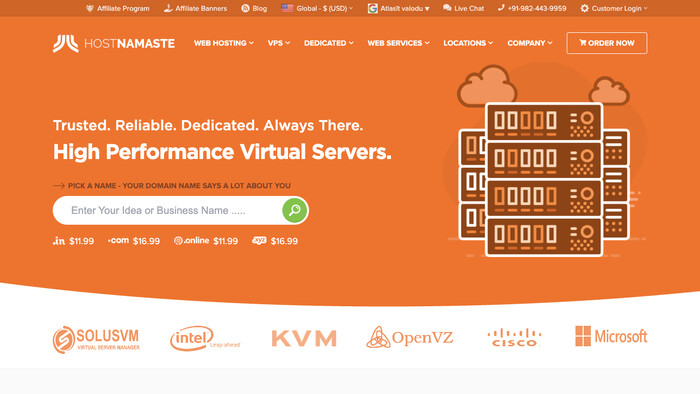Click the 'High Performance Virtual Servers.' heading

pyautogui.click(x=222, y=152)
